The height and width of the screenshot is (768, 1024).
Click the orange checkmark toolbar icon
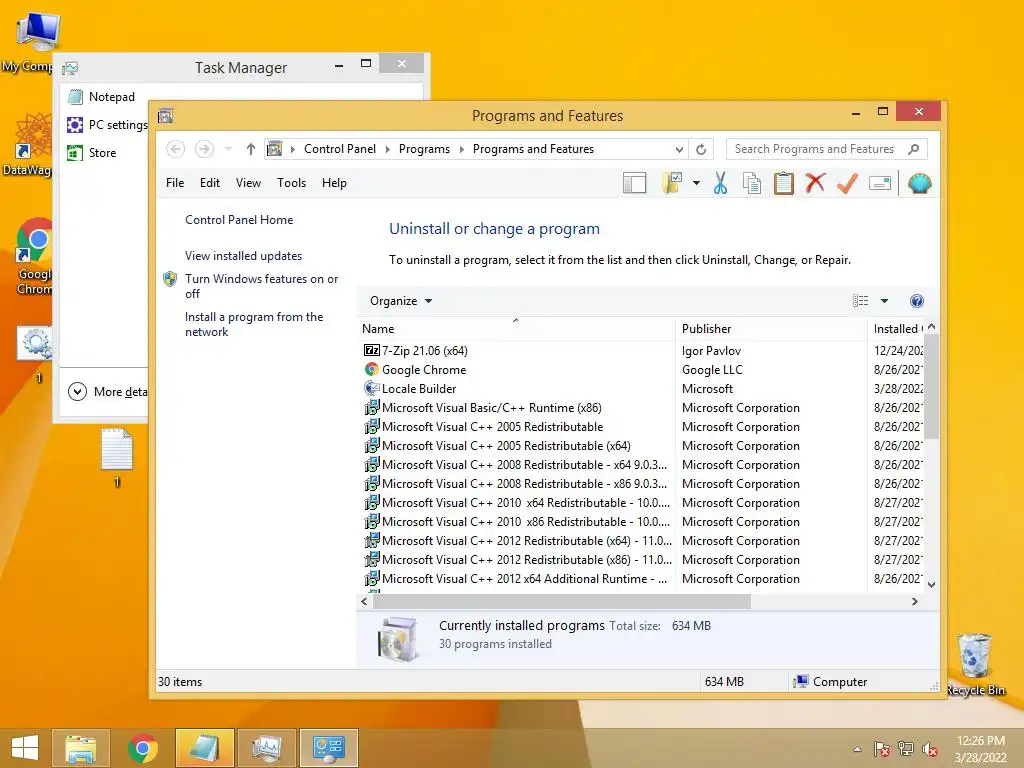point(847,184)
